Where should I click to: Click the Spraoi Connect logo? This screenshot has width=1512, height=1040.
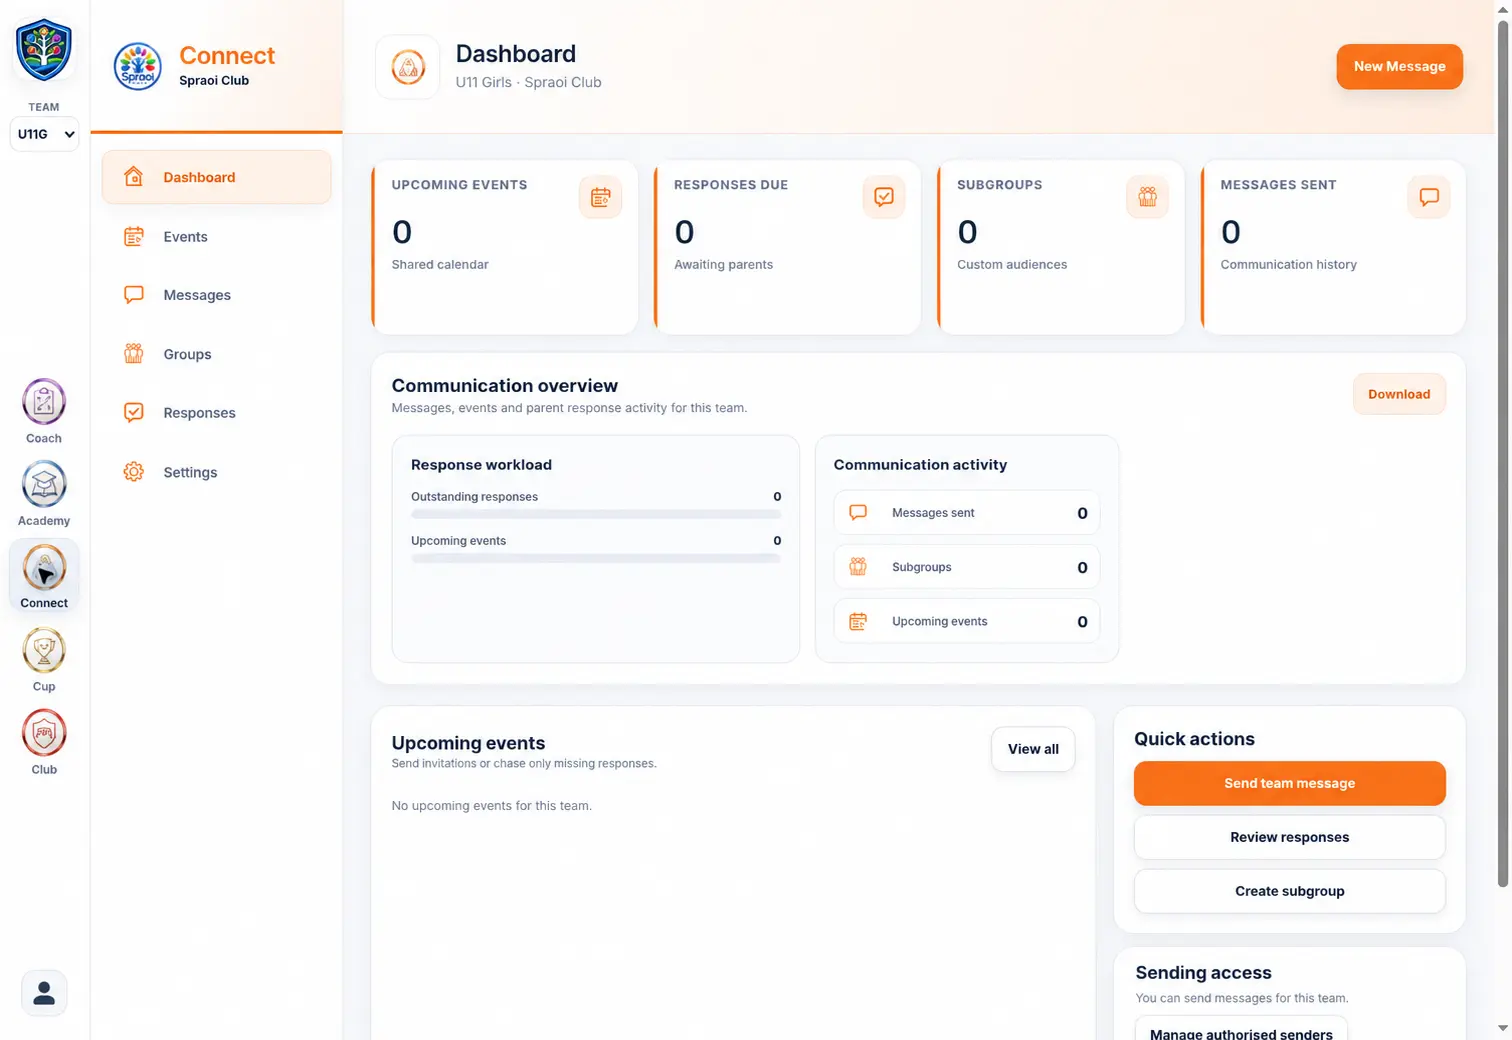point(138,67)
